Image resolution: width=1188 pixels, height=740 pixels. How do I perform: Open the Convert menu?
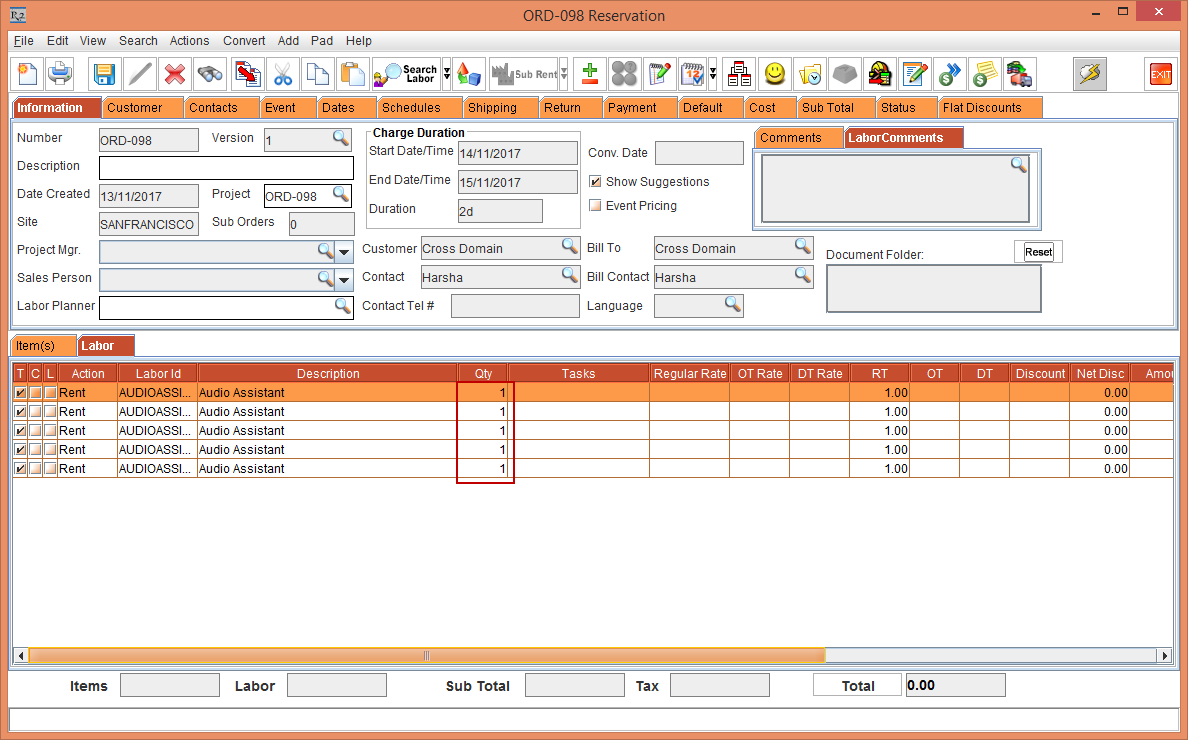(244, 41)
